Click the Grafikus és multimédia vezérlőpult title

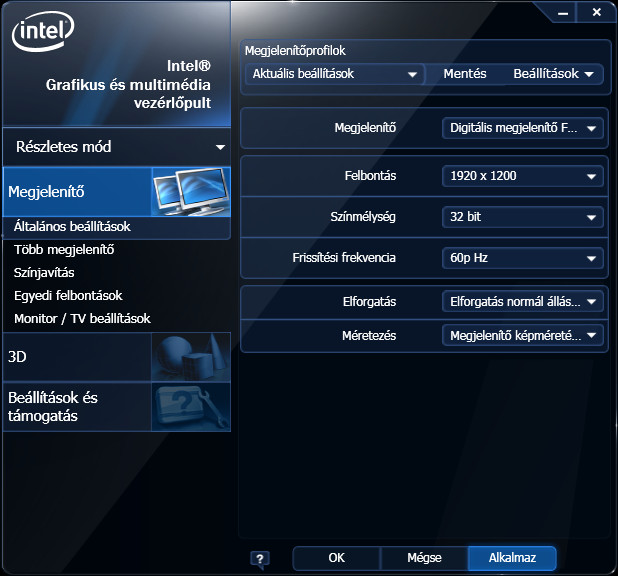click(x=128, y=94)
